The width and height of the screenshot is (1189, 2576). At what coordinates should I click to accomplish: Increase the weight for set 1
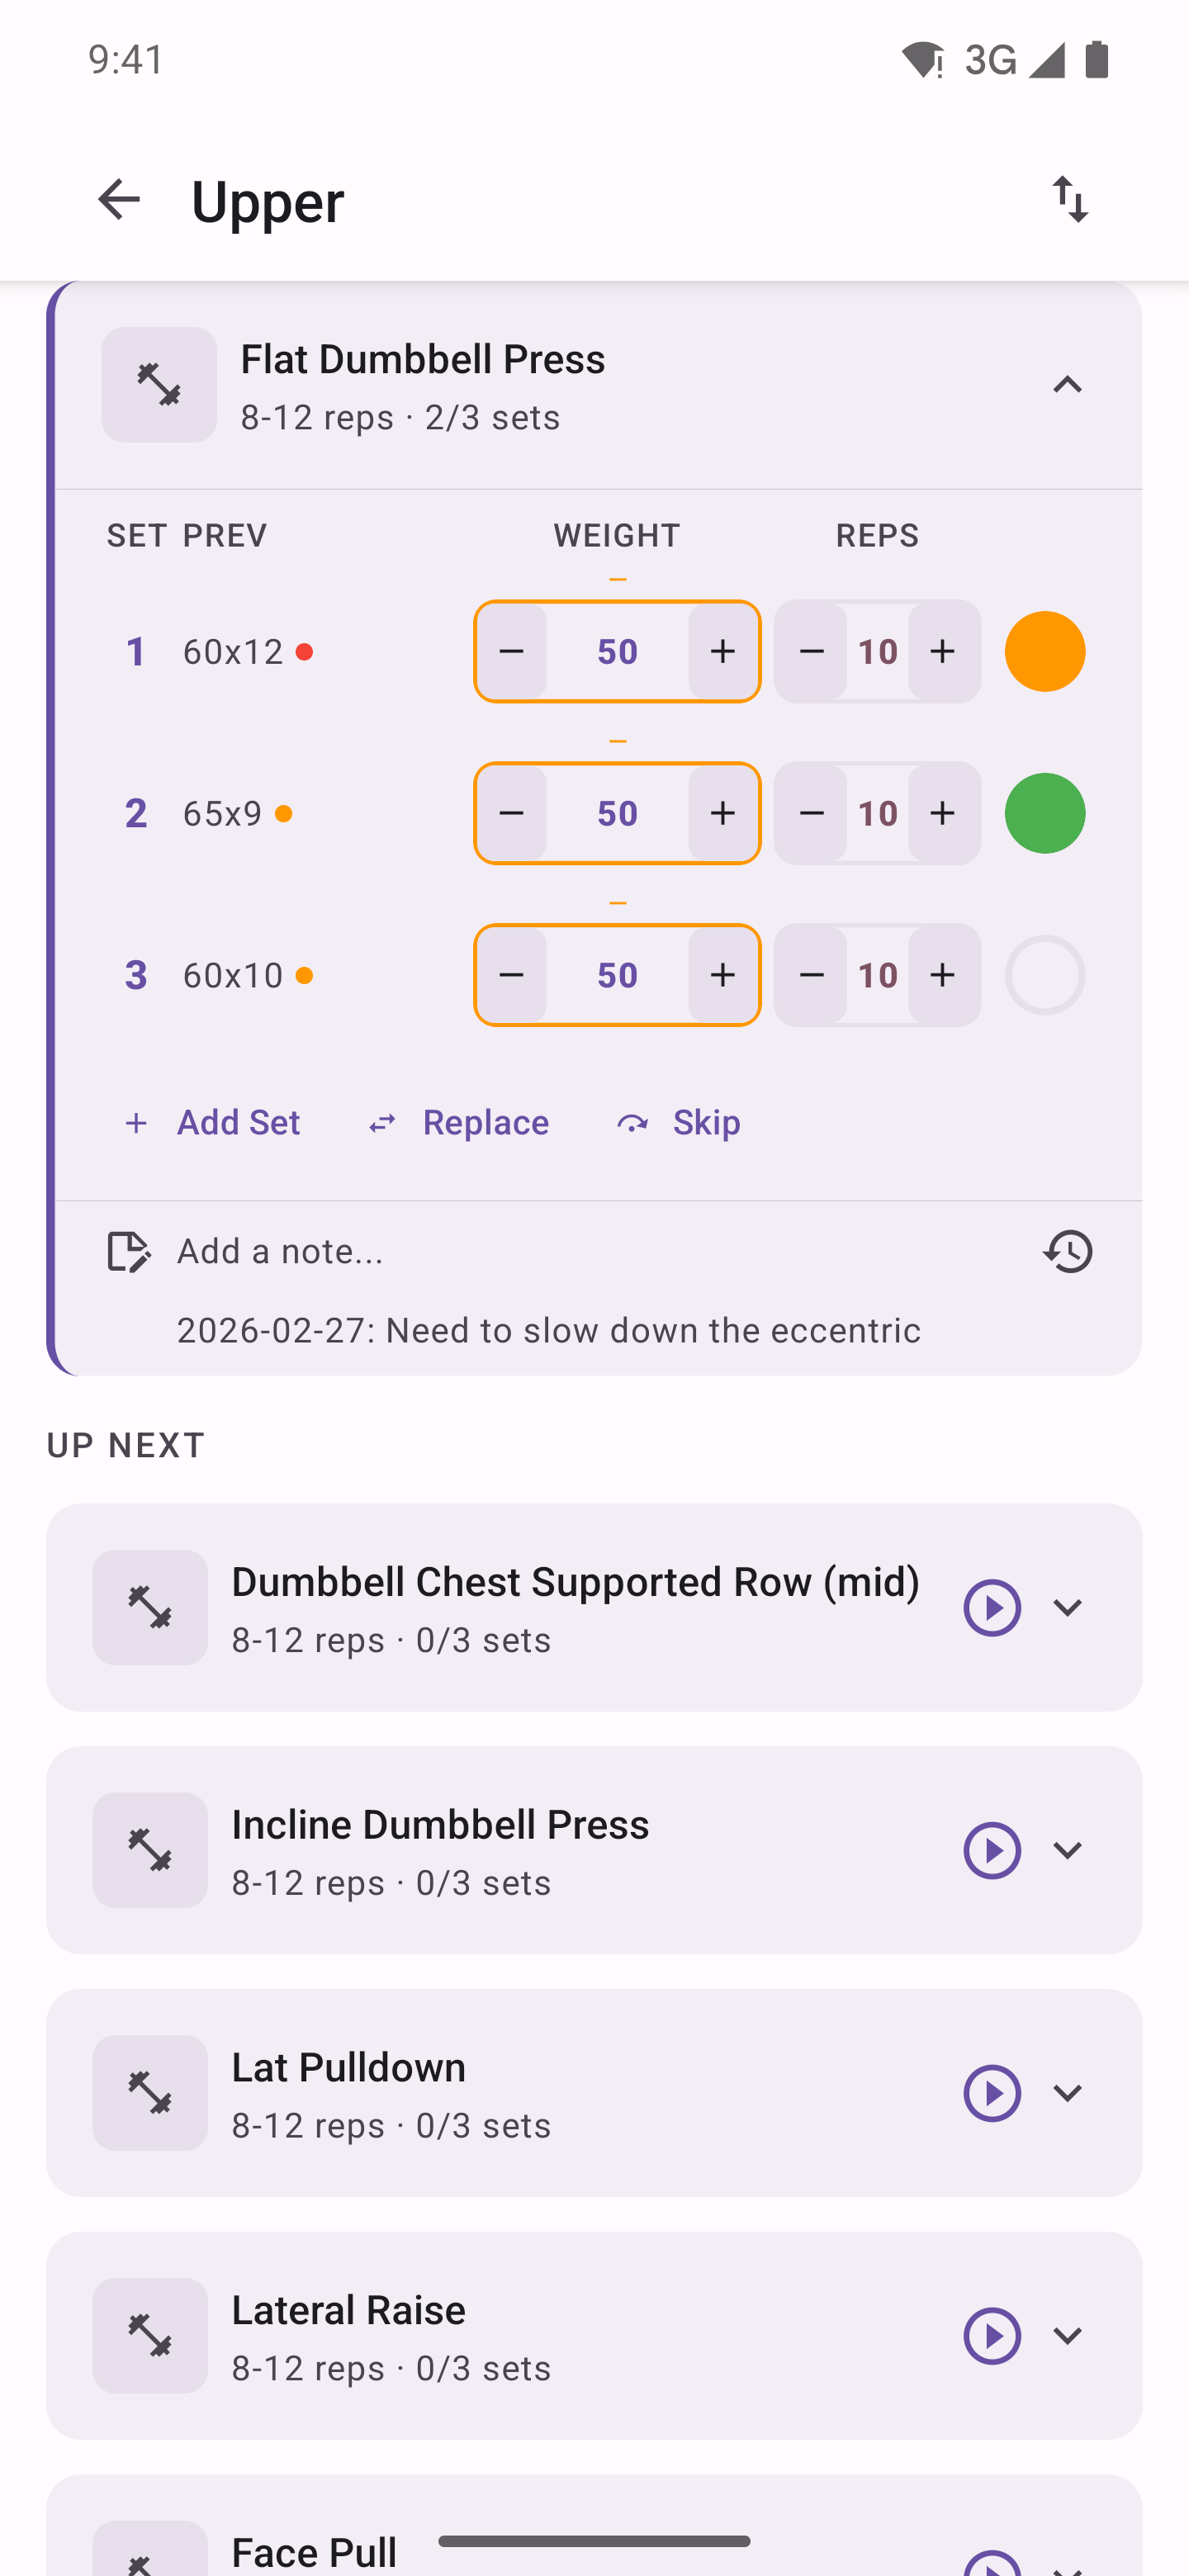[x=723, y=651]
